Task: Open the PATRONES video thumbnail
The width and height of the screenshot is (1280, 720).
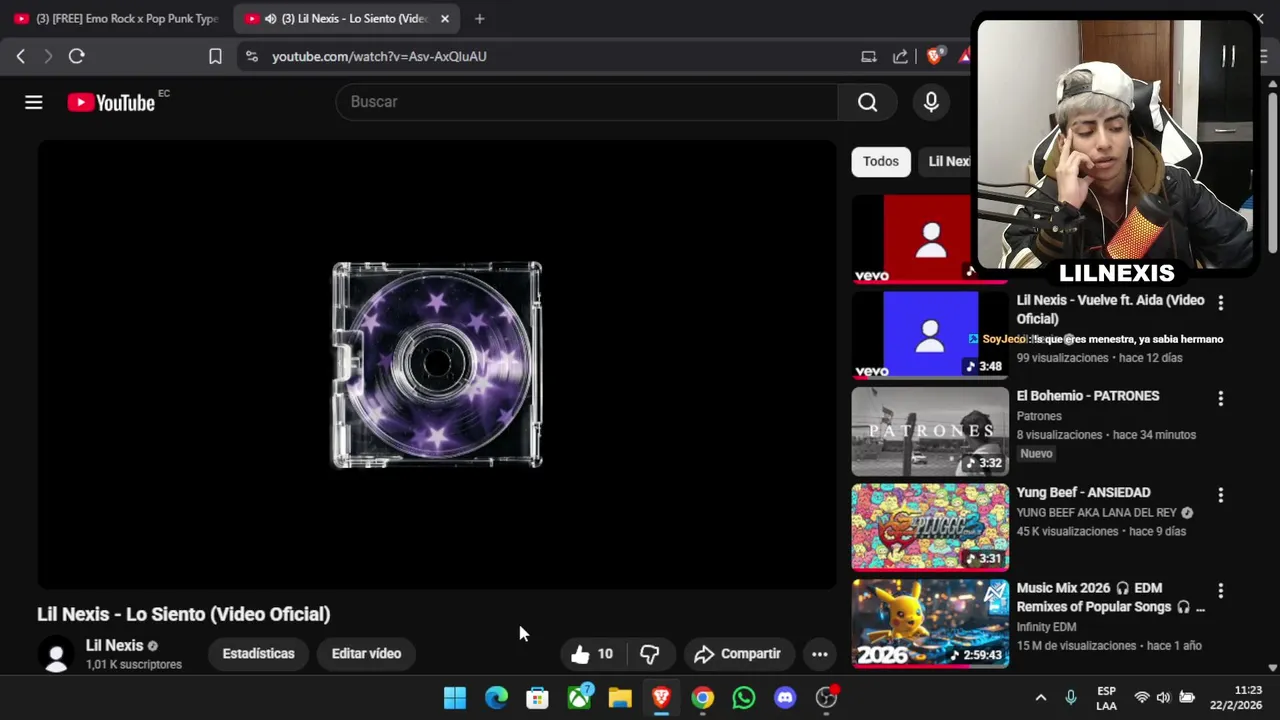Action: (x=930, y=431)
